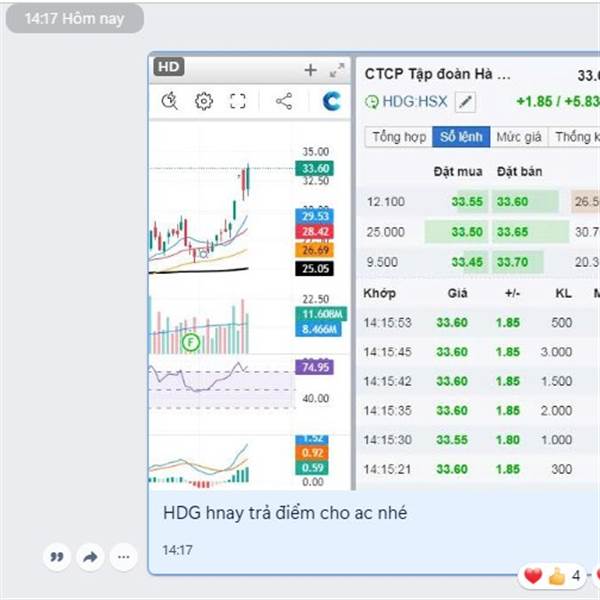600x600 pixels.
Task: Click the 26.69 orange moving average label
Action: click(x=315, y=250)
